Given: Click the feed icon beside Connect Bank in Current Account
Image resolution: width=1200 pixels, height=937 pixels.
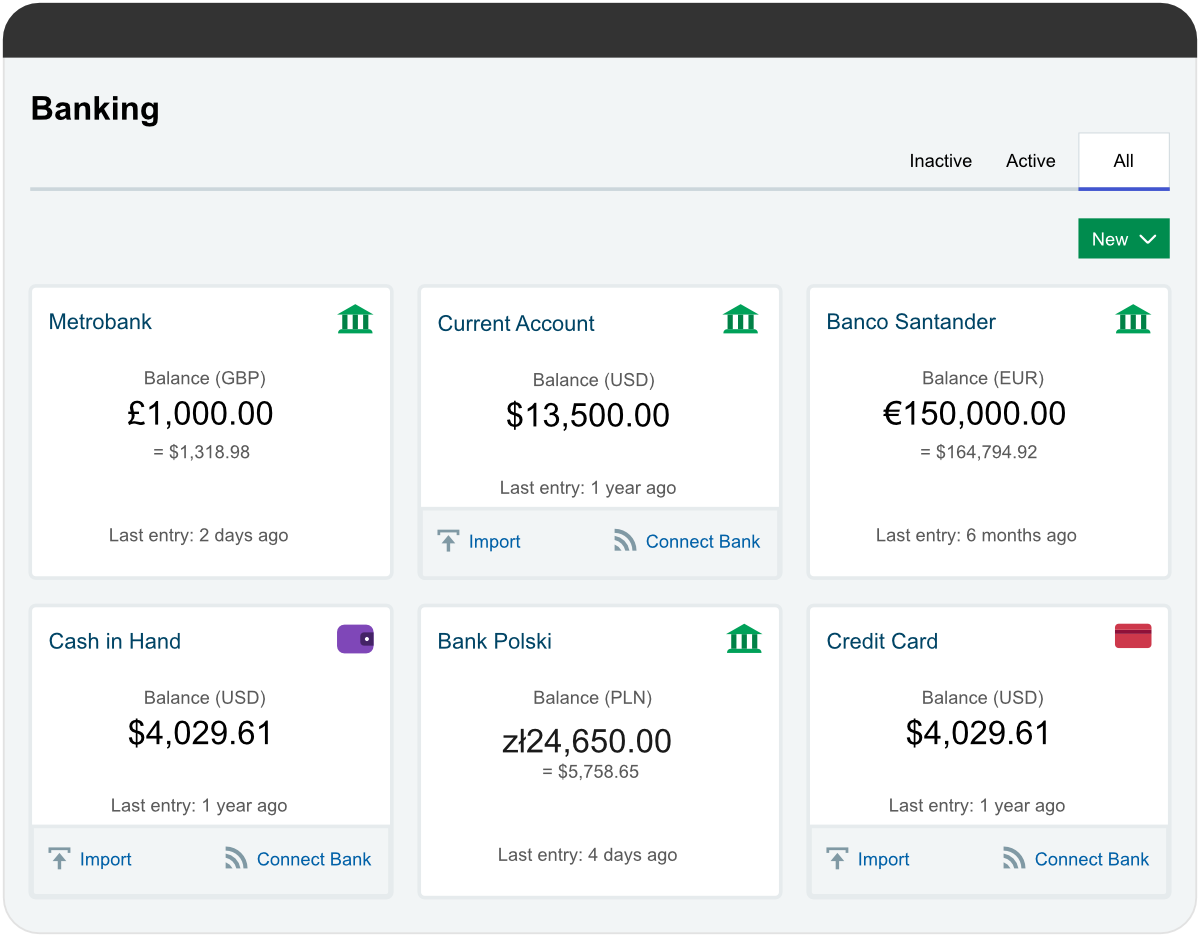Looking at the screenshot, I should [x=625, y=541].
